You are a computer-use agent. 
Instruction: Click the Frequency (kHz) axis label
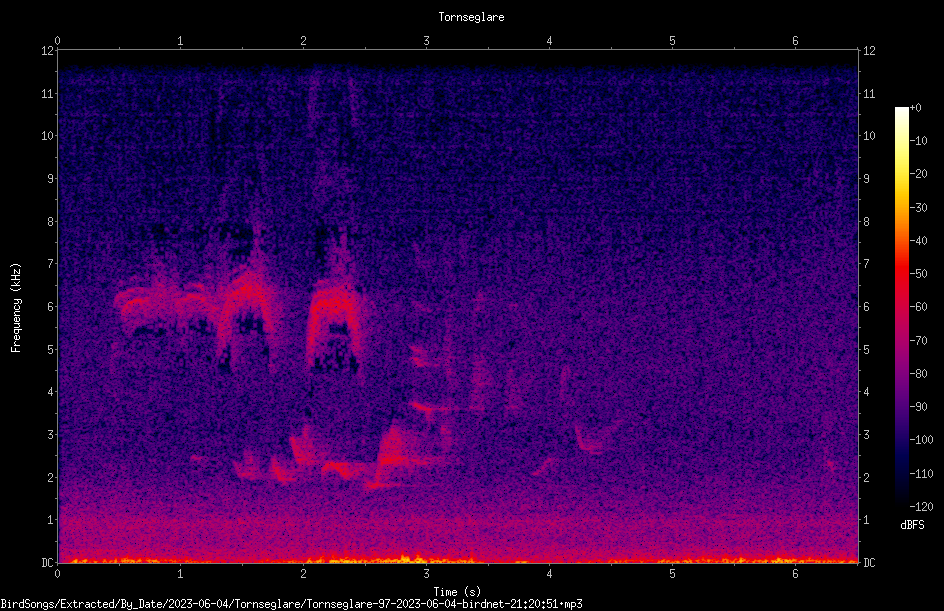pos(16,308)
